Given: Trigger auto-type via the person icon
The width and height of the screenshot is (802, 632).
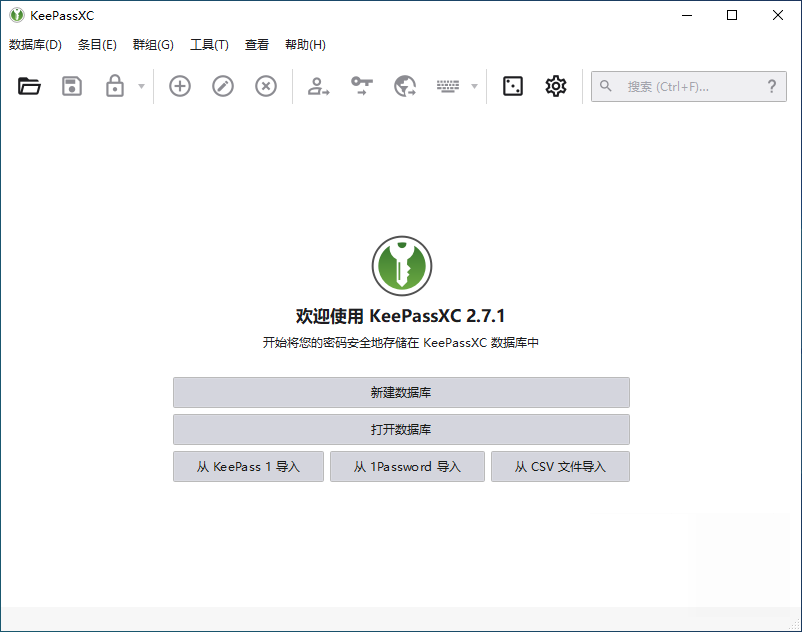Looking at the screenshot, I should click(x=317, y=86).
